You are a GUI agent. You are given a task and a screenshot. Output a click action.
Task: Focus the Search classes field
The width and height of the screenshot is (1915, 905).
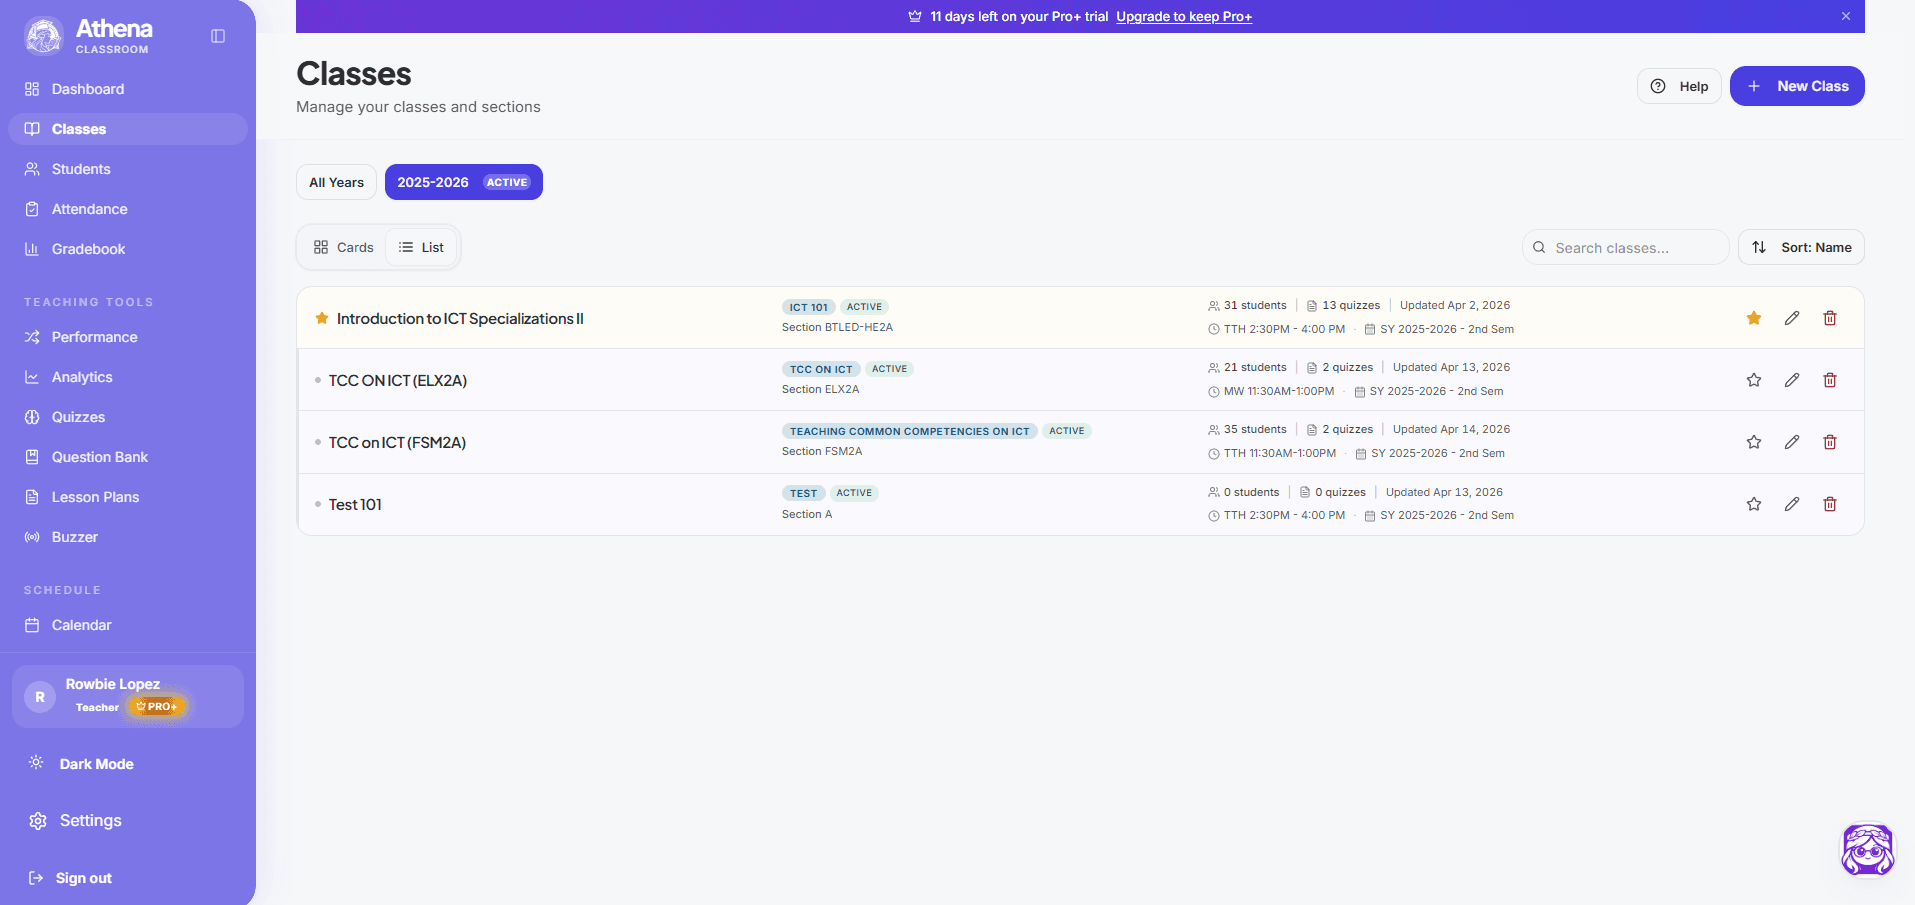pyautogui.click(x=1625, y=247)
